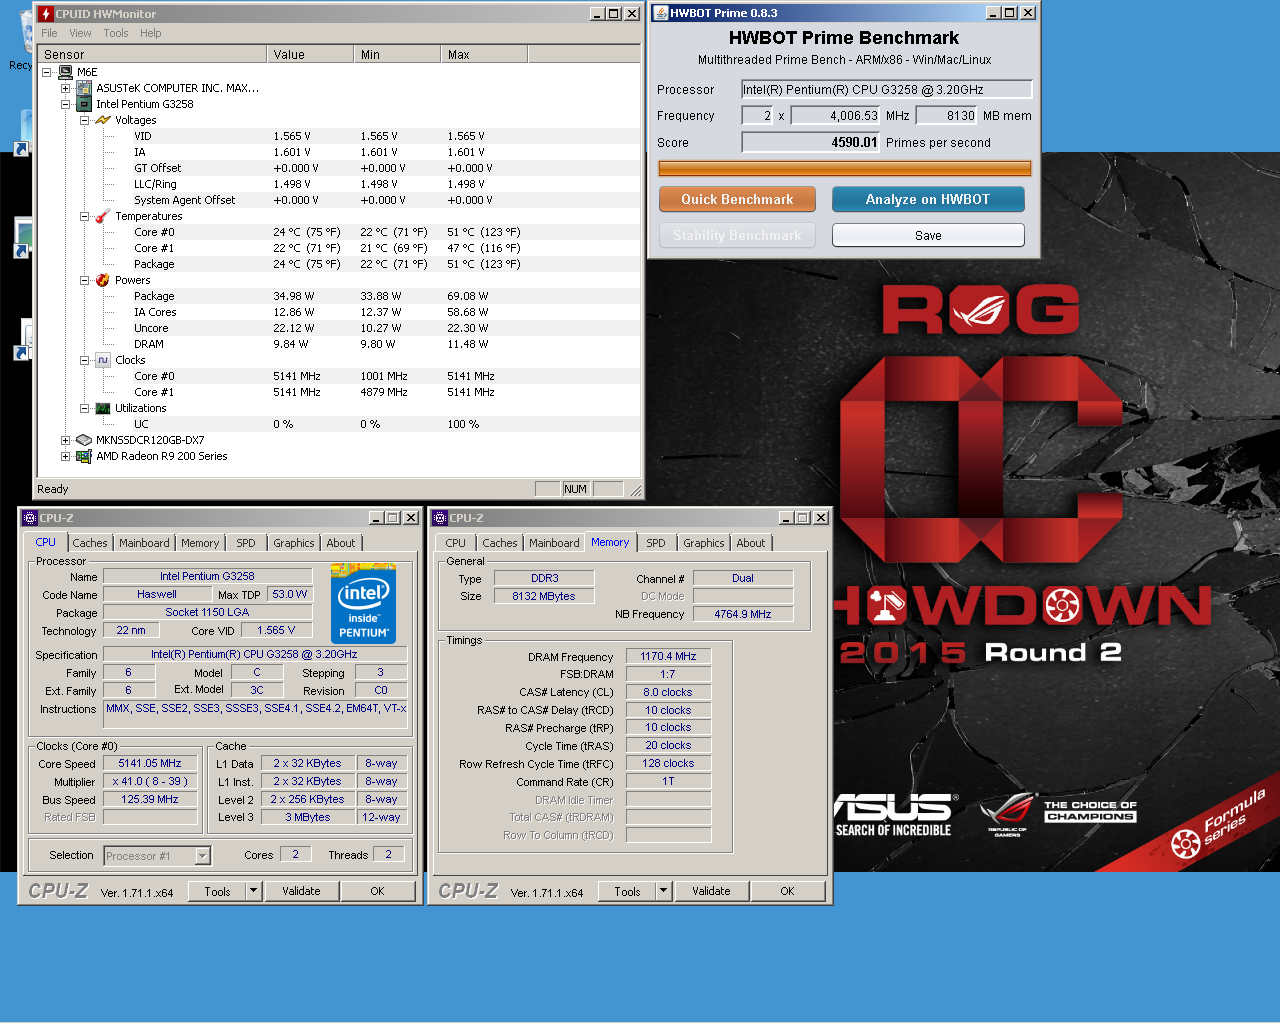
Task: Click the AMD Radeon R9 200 graphics card icon
Action: (x=84, y=456)
